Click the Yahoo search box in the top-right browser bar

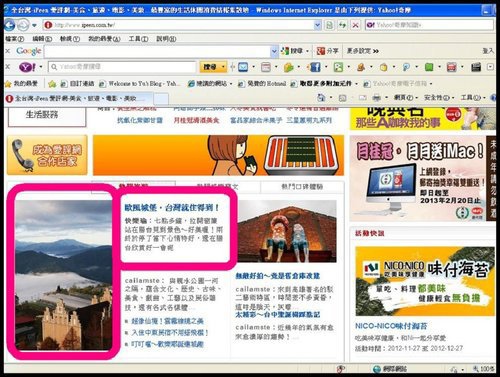pos(429,25)
